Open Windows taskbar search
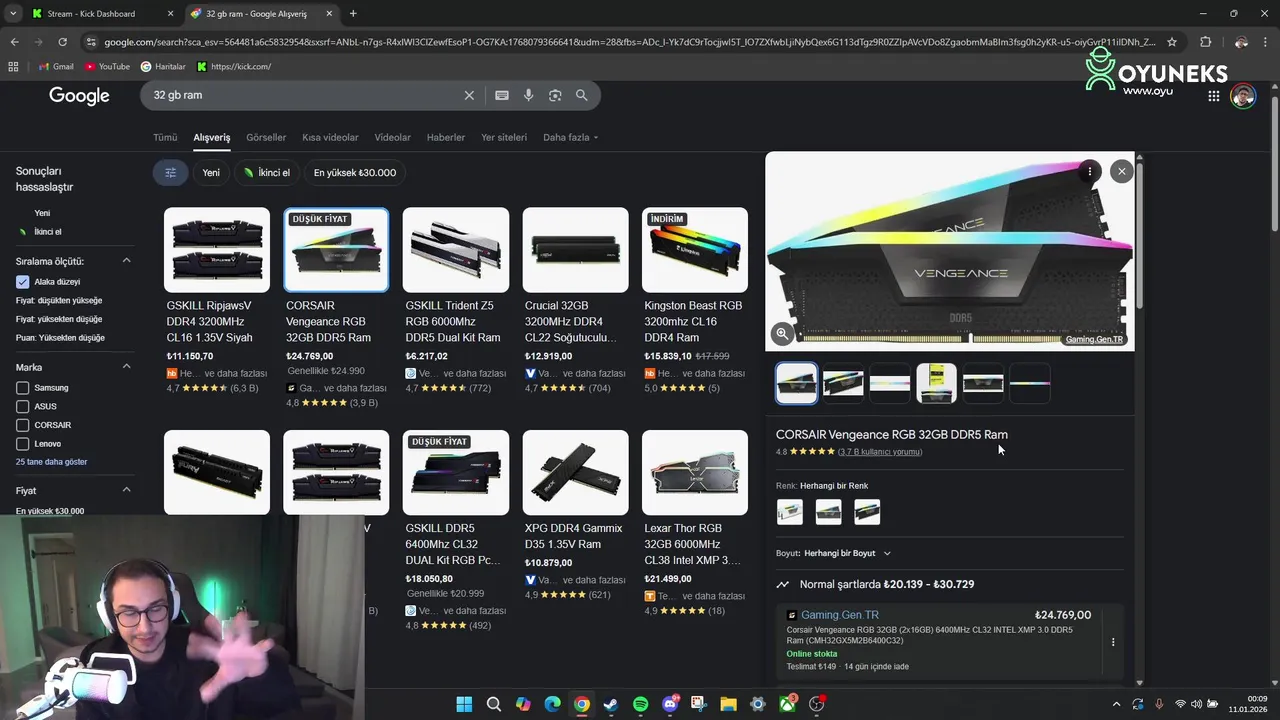This screenshot has width=1280, height=720. pyautogui.click(x=494, y=704)
